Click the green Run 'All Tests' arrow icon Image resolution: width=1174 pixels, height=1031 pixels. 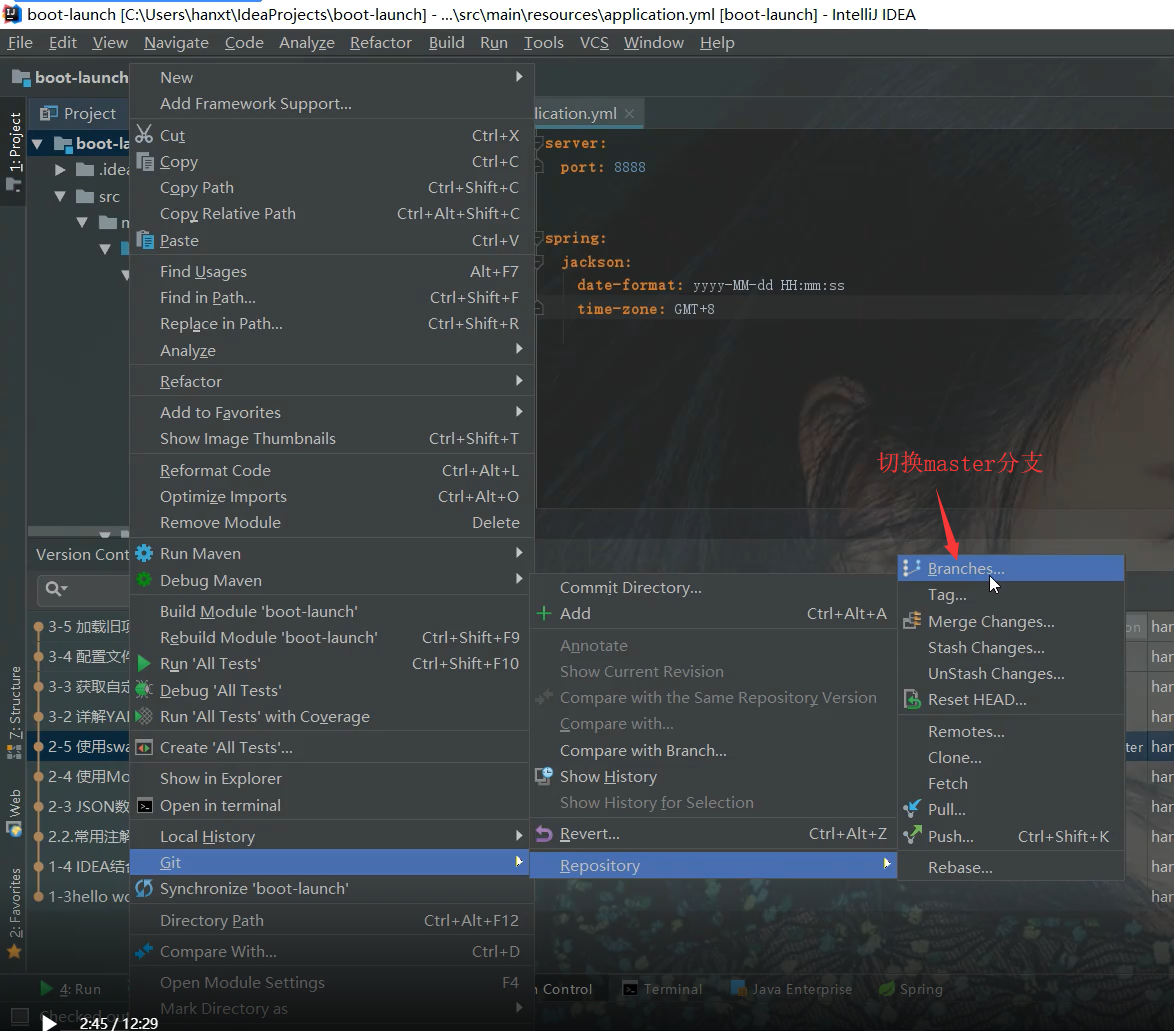coord(145,663)
